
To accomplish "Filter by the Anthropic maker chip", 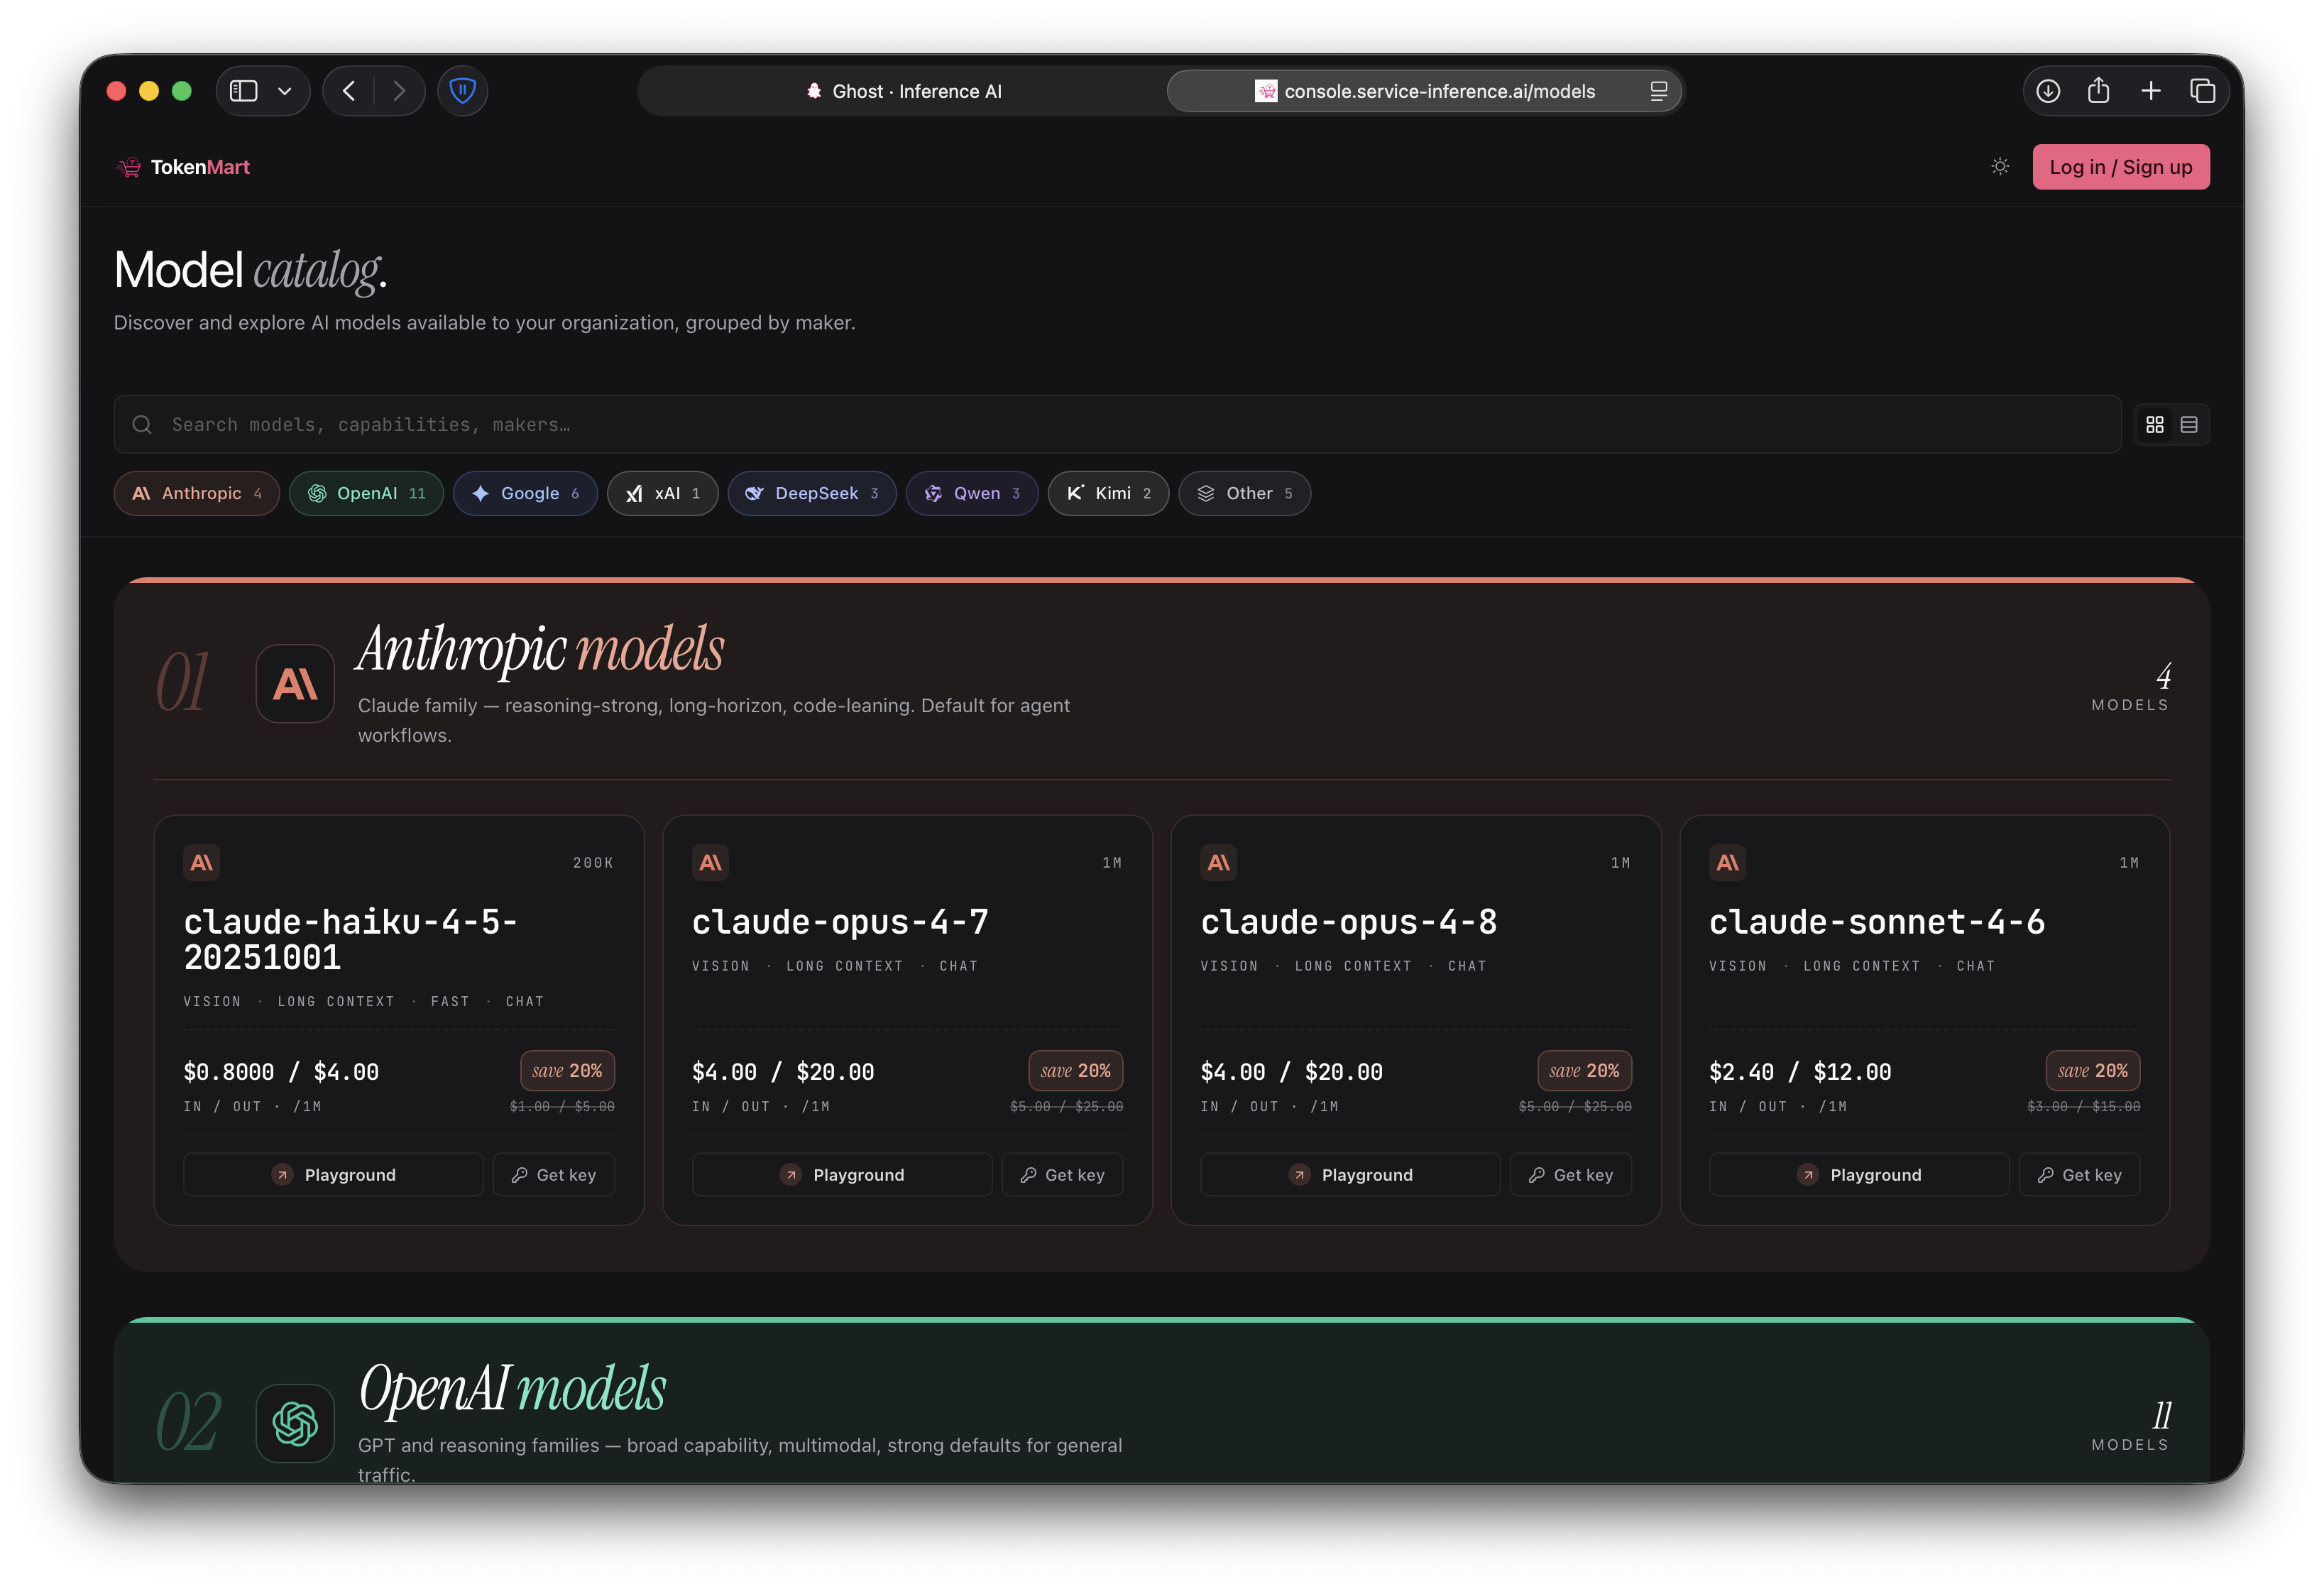I will point(196,493).
